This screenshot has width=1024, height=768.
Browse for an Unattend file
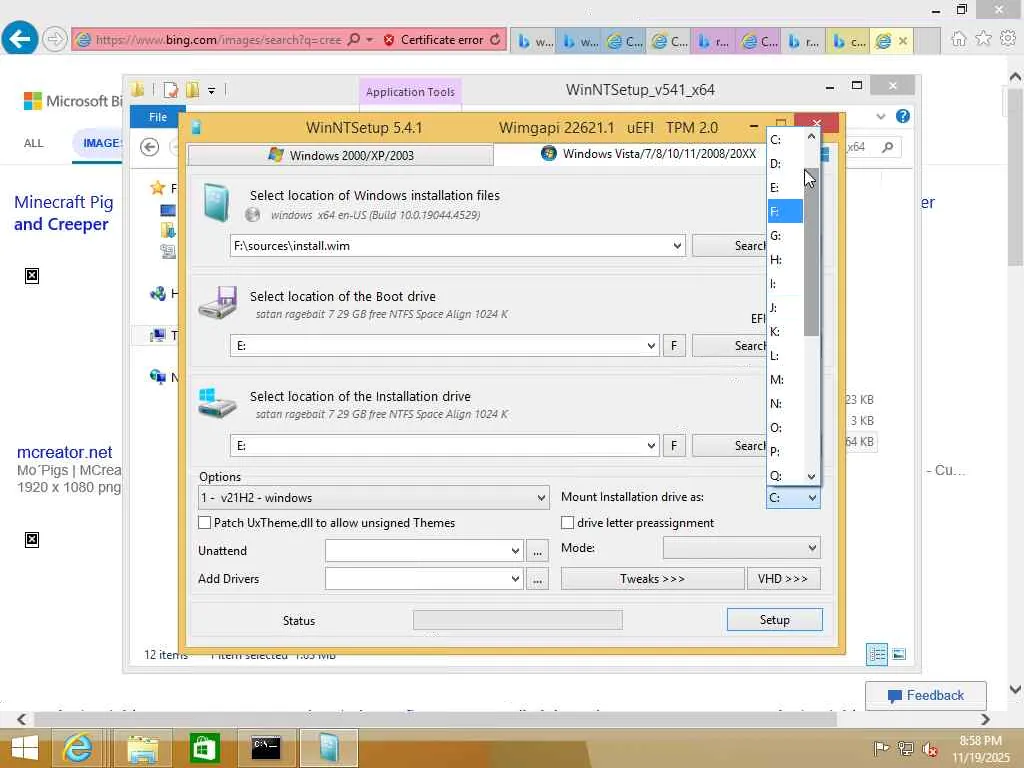(537, 551)
